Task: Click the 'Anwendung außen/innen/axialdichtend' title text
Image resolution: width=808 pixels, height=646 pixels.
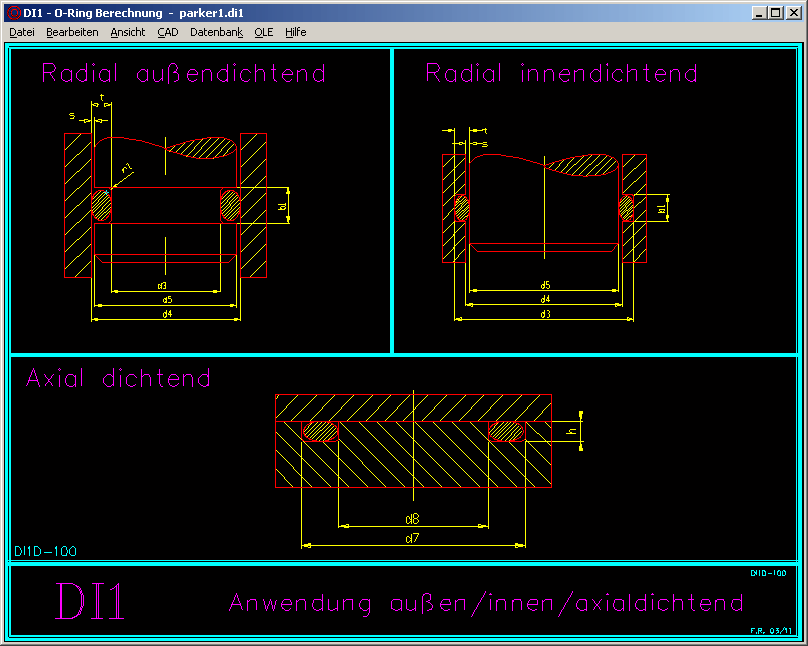Action: (486, 603)
